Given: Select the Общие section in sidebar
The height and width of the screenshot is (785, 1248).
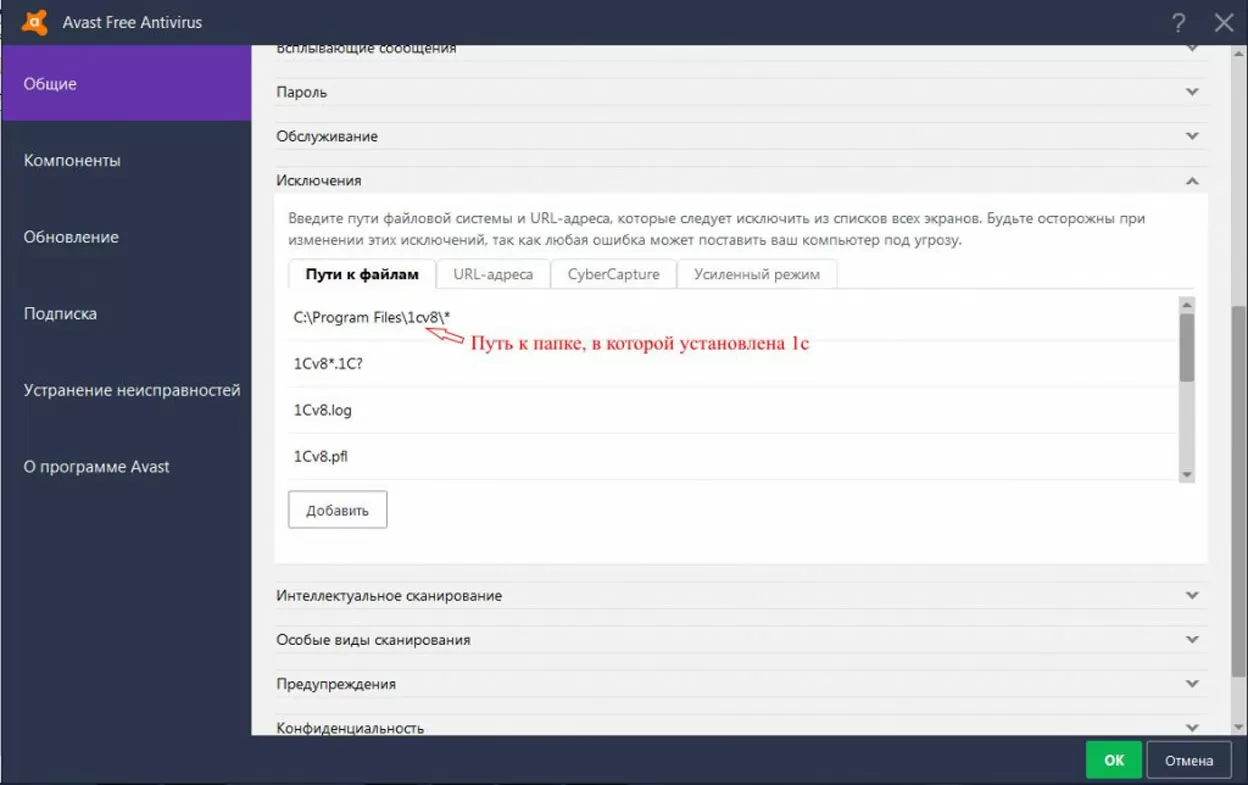Looking at the screenshot, I should [126, 84].
